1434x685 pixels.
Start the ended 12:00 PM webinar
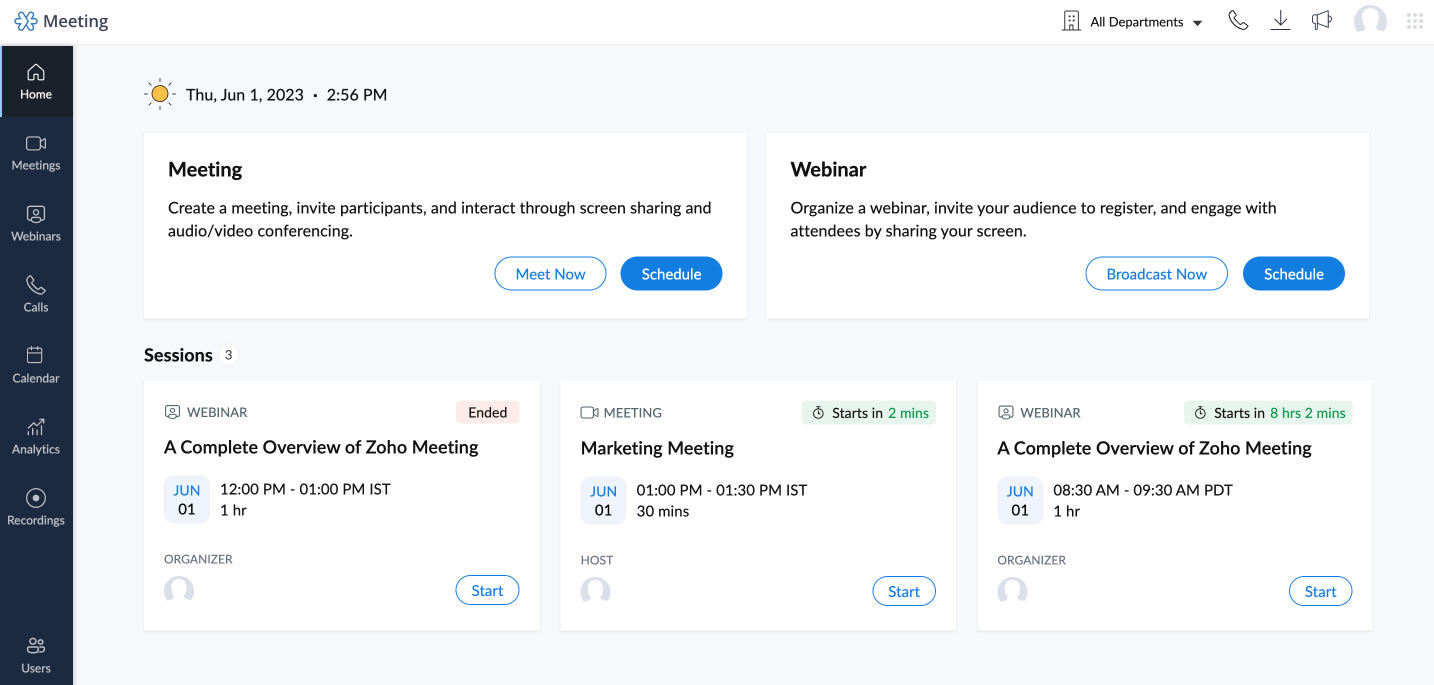(487, 590)
